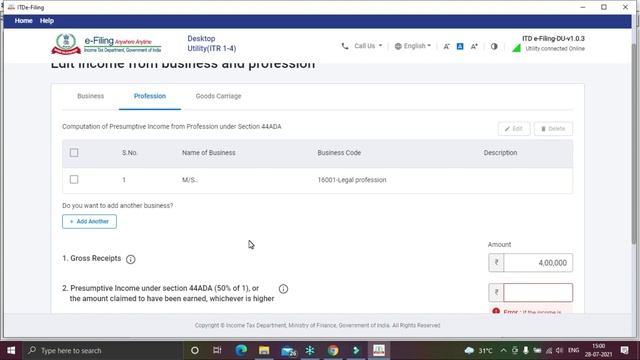
Task: Show info for Gross Receipts
Action: (131, 259)
